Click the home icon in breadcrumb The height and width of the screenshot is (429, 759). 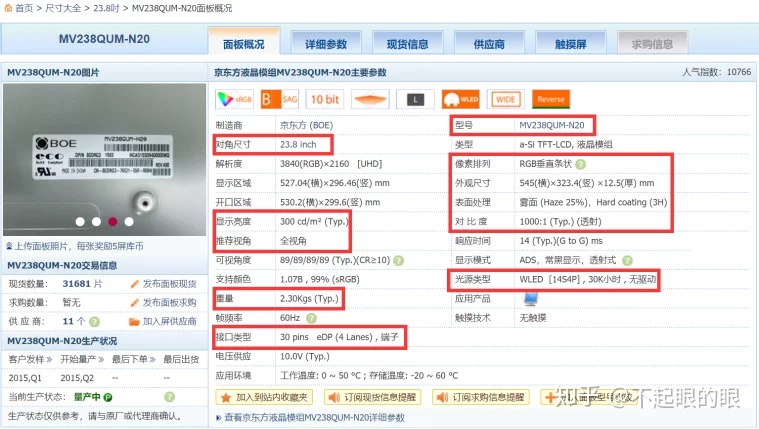coord(7,8)
